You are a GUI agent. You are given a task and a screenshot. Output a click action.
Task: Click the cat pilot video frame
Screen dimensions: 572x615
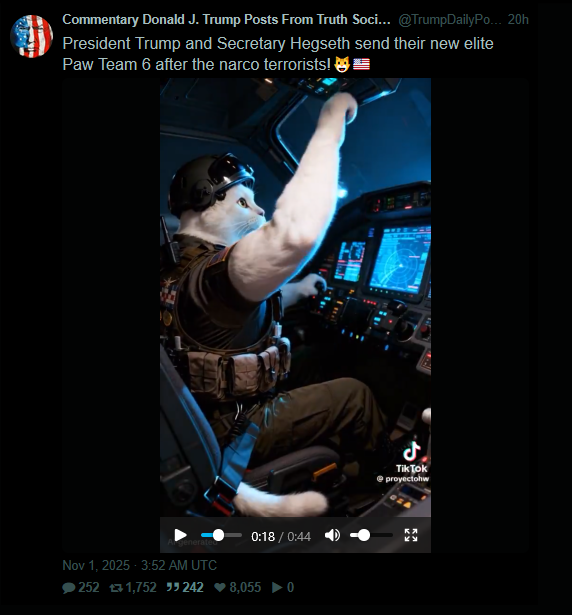tap(295, 297)
